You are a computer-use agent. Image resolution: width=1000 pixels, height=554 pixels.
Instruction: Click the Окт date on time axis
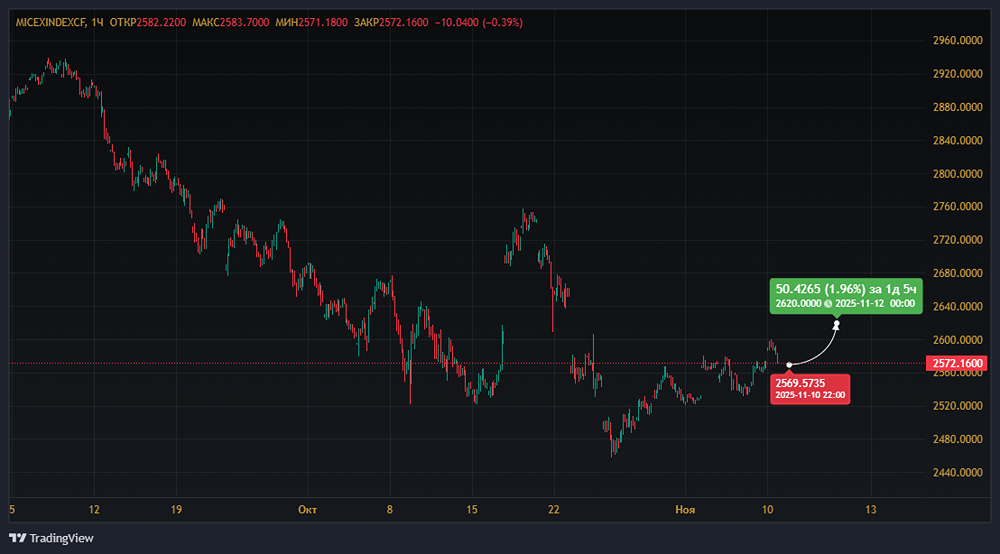(307, 510)
